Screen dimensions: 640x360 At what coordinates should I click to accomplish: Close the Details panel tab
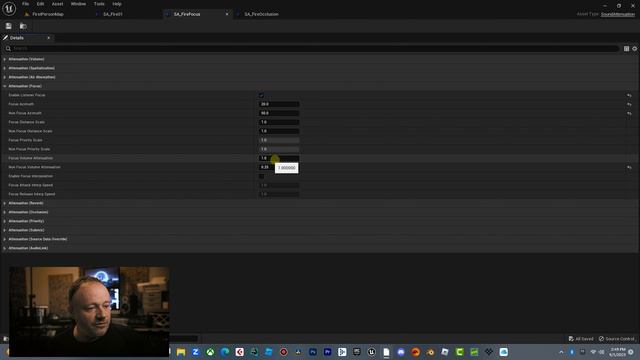[49, 38]
